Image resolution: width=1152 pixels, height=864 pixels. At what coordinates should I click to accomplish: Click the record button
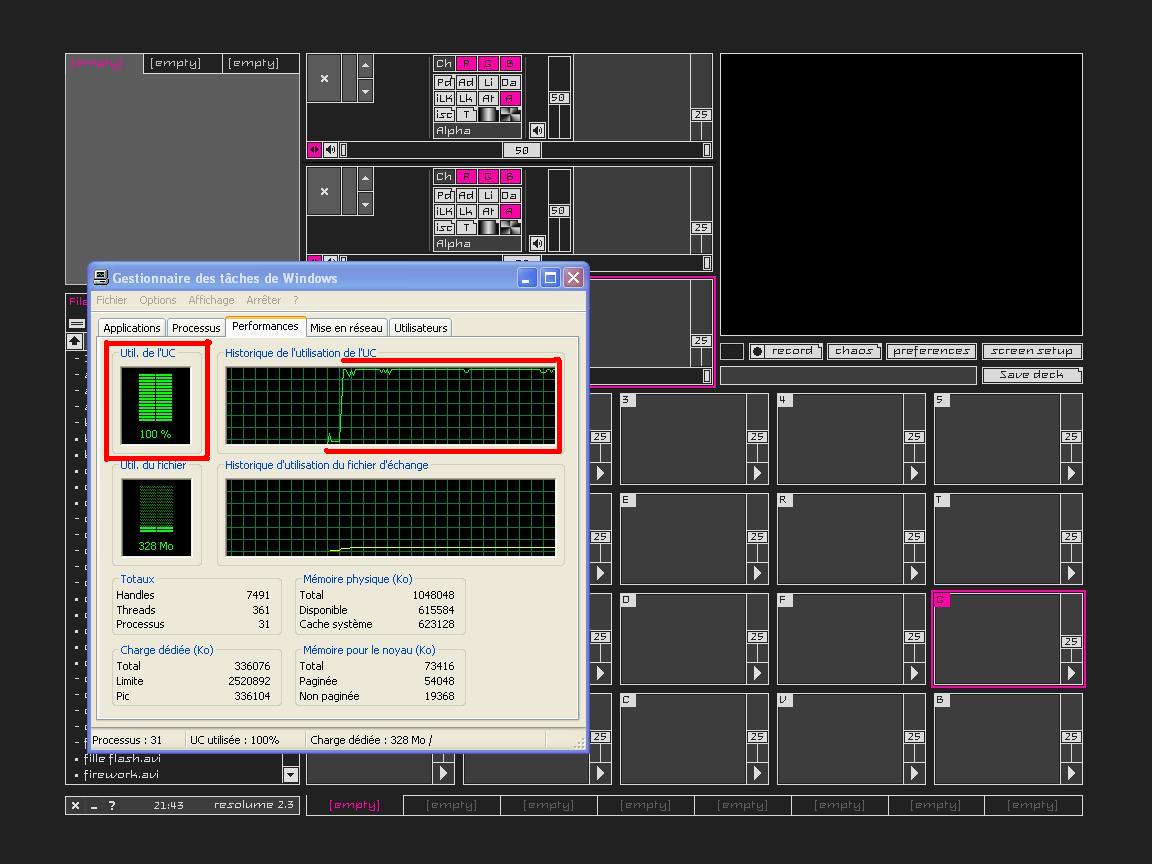click(785, 351)
